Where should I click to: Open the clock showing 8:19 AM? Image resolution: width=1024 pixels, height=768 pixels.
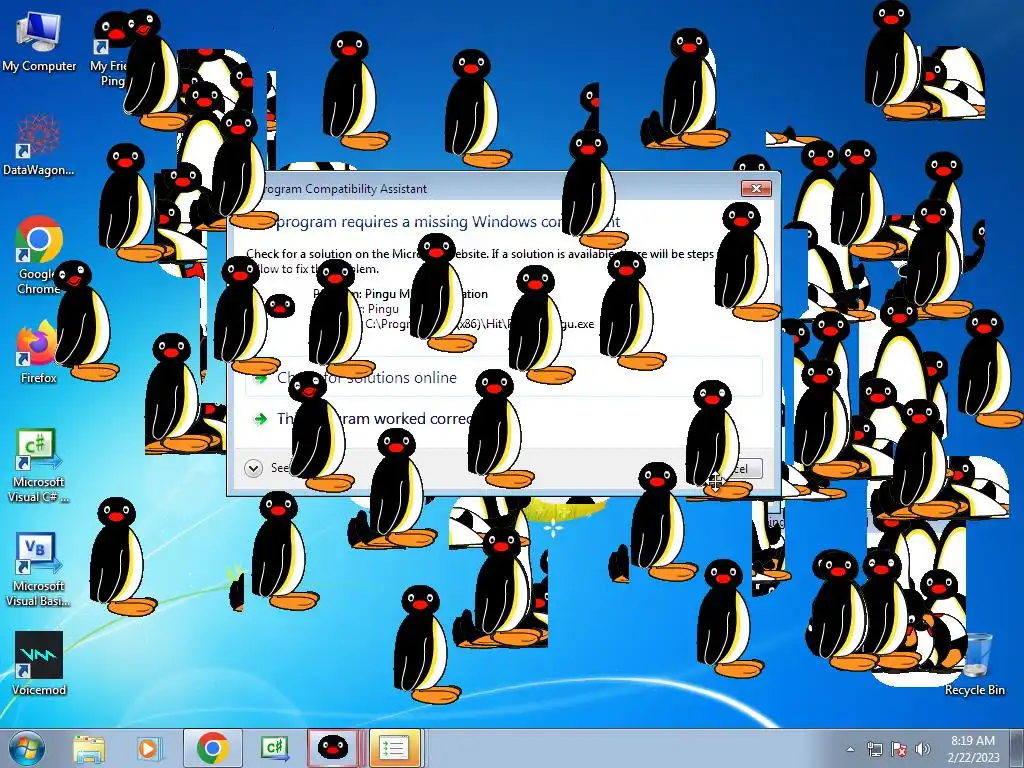tap(973, 748)
